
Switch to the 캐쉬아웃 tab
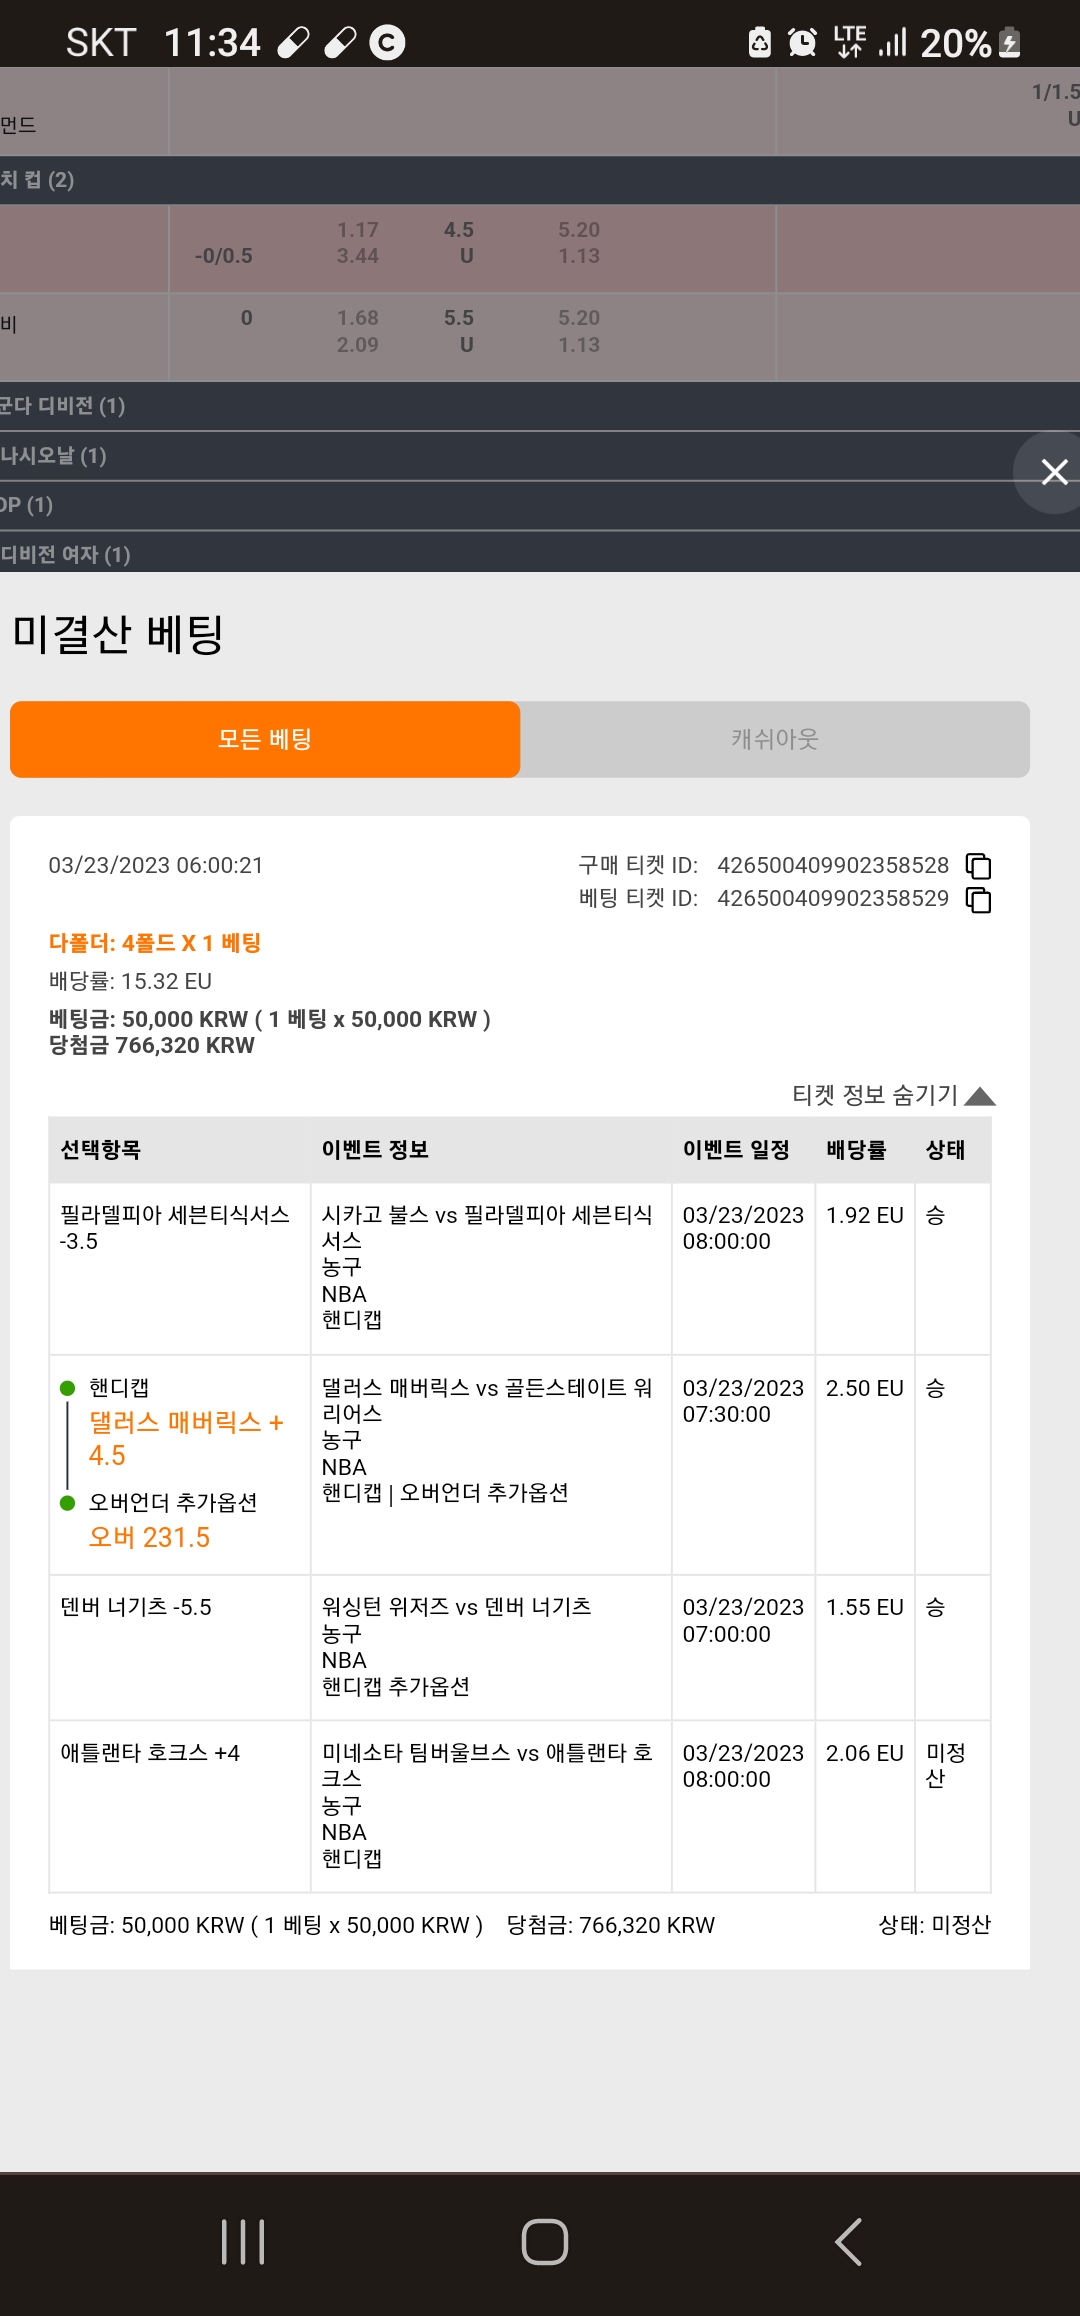click(x=775, y=739)
